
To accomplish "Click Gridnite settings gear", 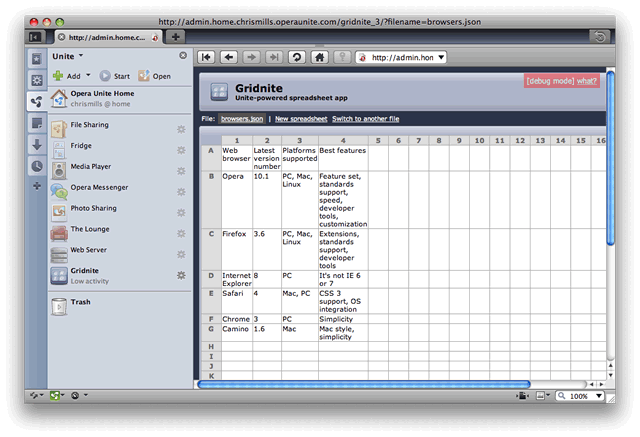I will coord(181,275).
